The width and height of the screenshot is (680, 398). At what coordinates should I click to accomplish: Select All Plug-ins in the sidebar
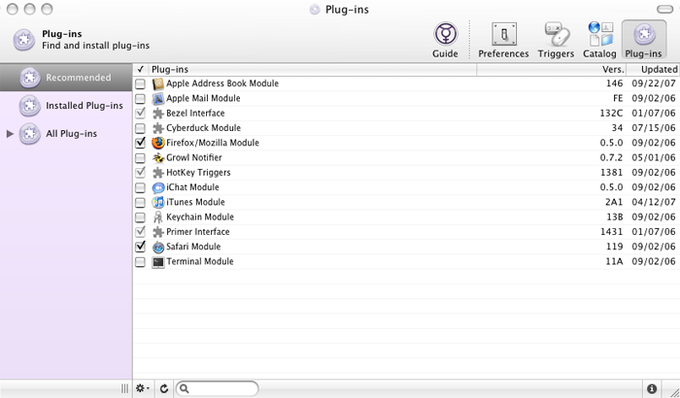coord(66,134)
